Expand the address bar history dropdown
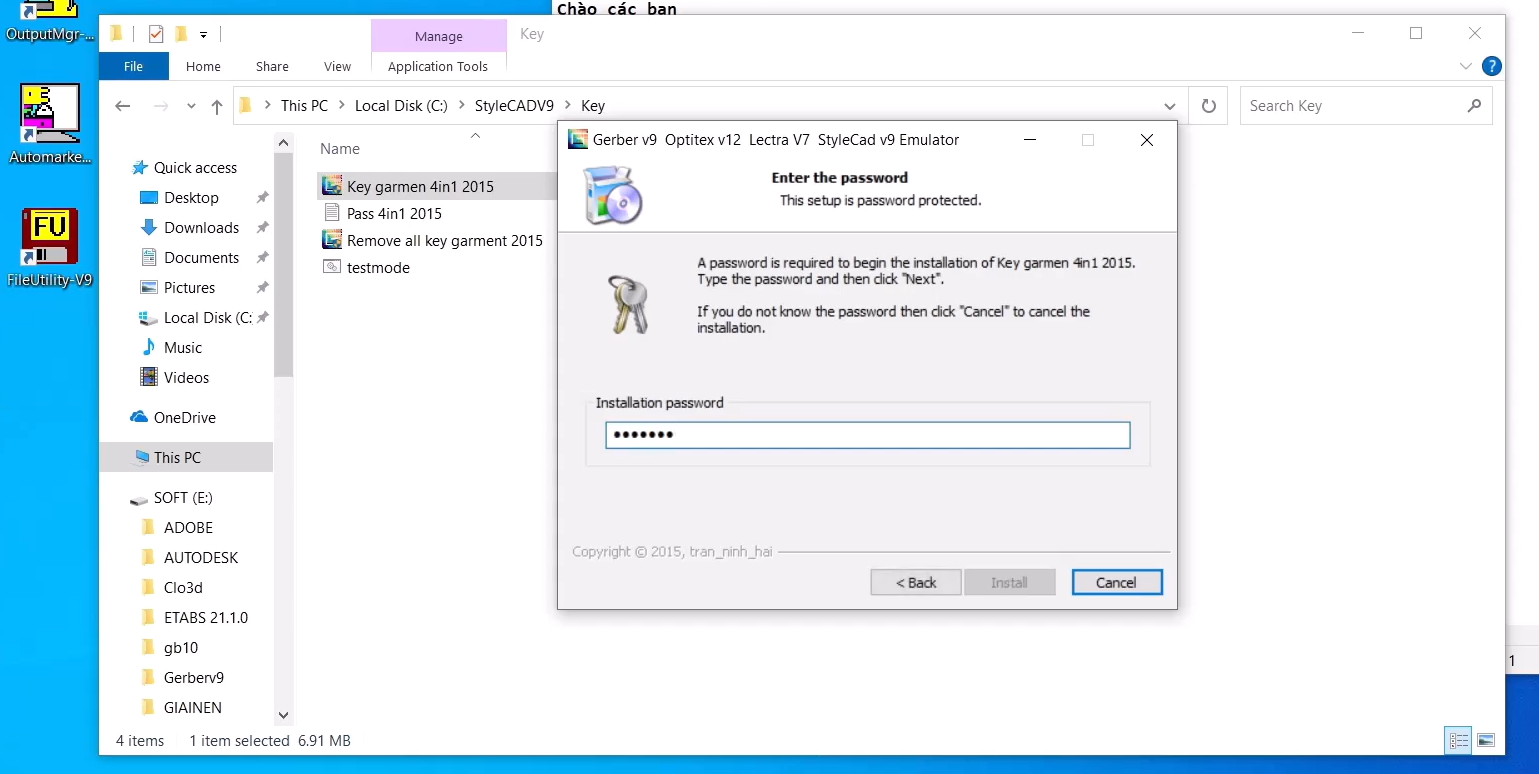 [1170, 106]
